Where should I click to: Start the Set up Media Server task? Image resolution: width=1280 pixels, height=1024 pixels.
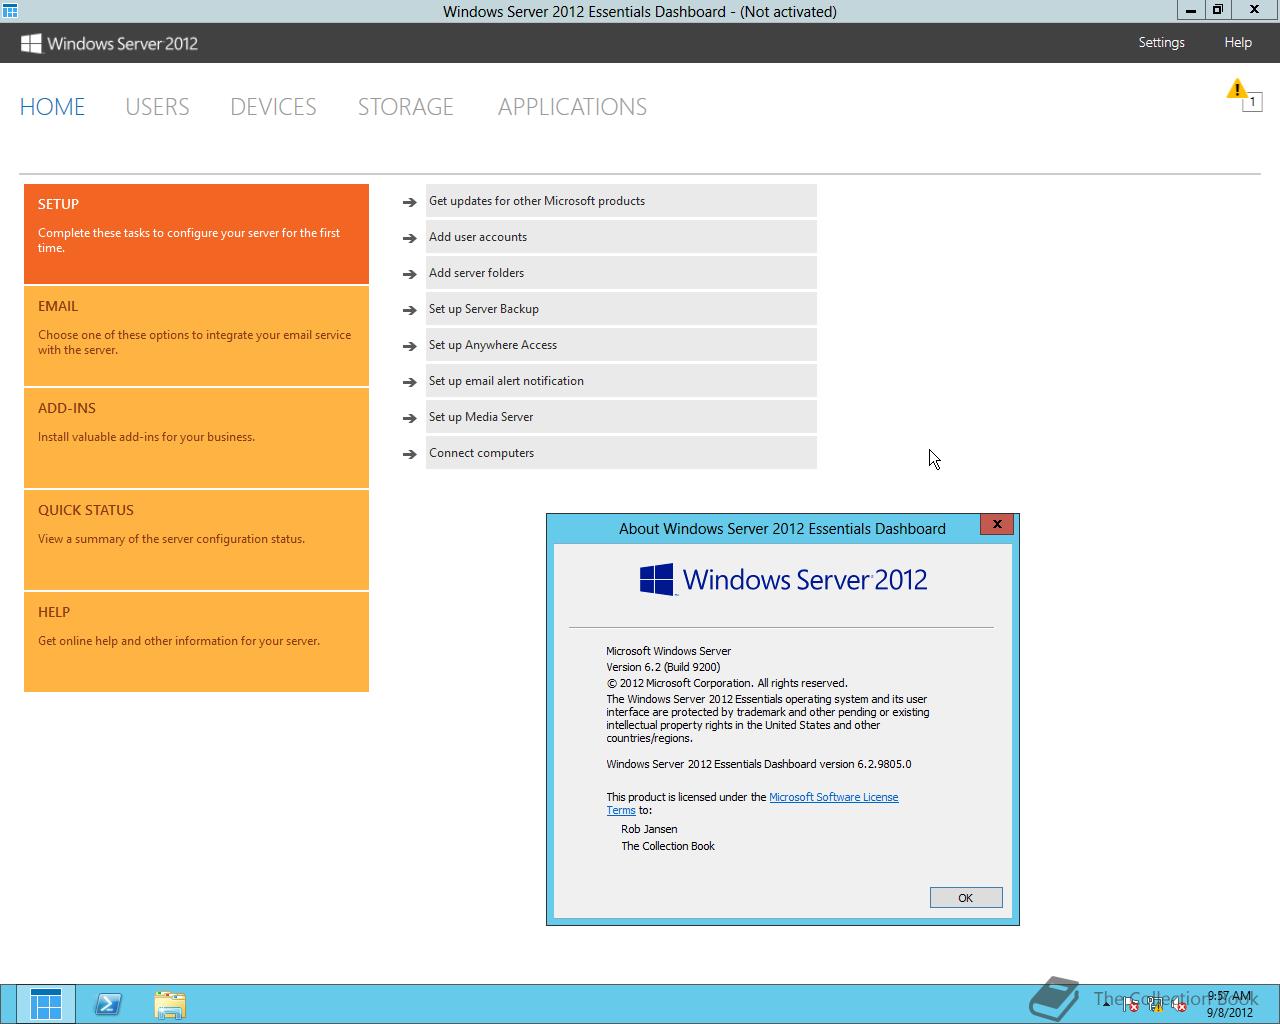621,417
